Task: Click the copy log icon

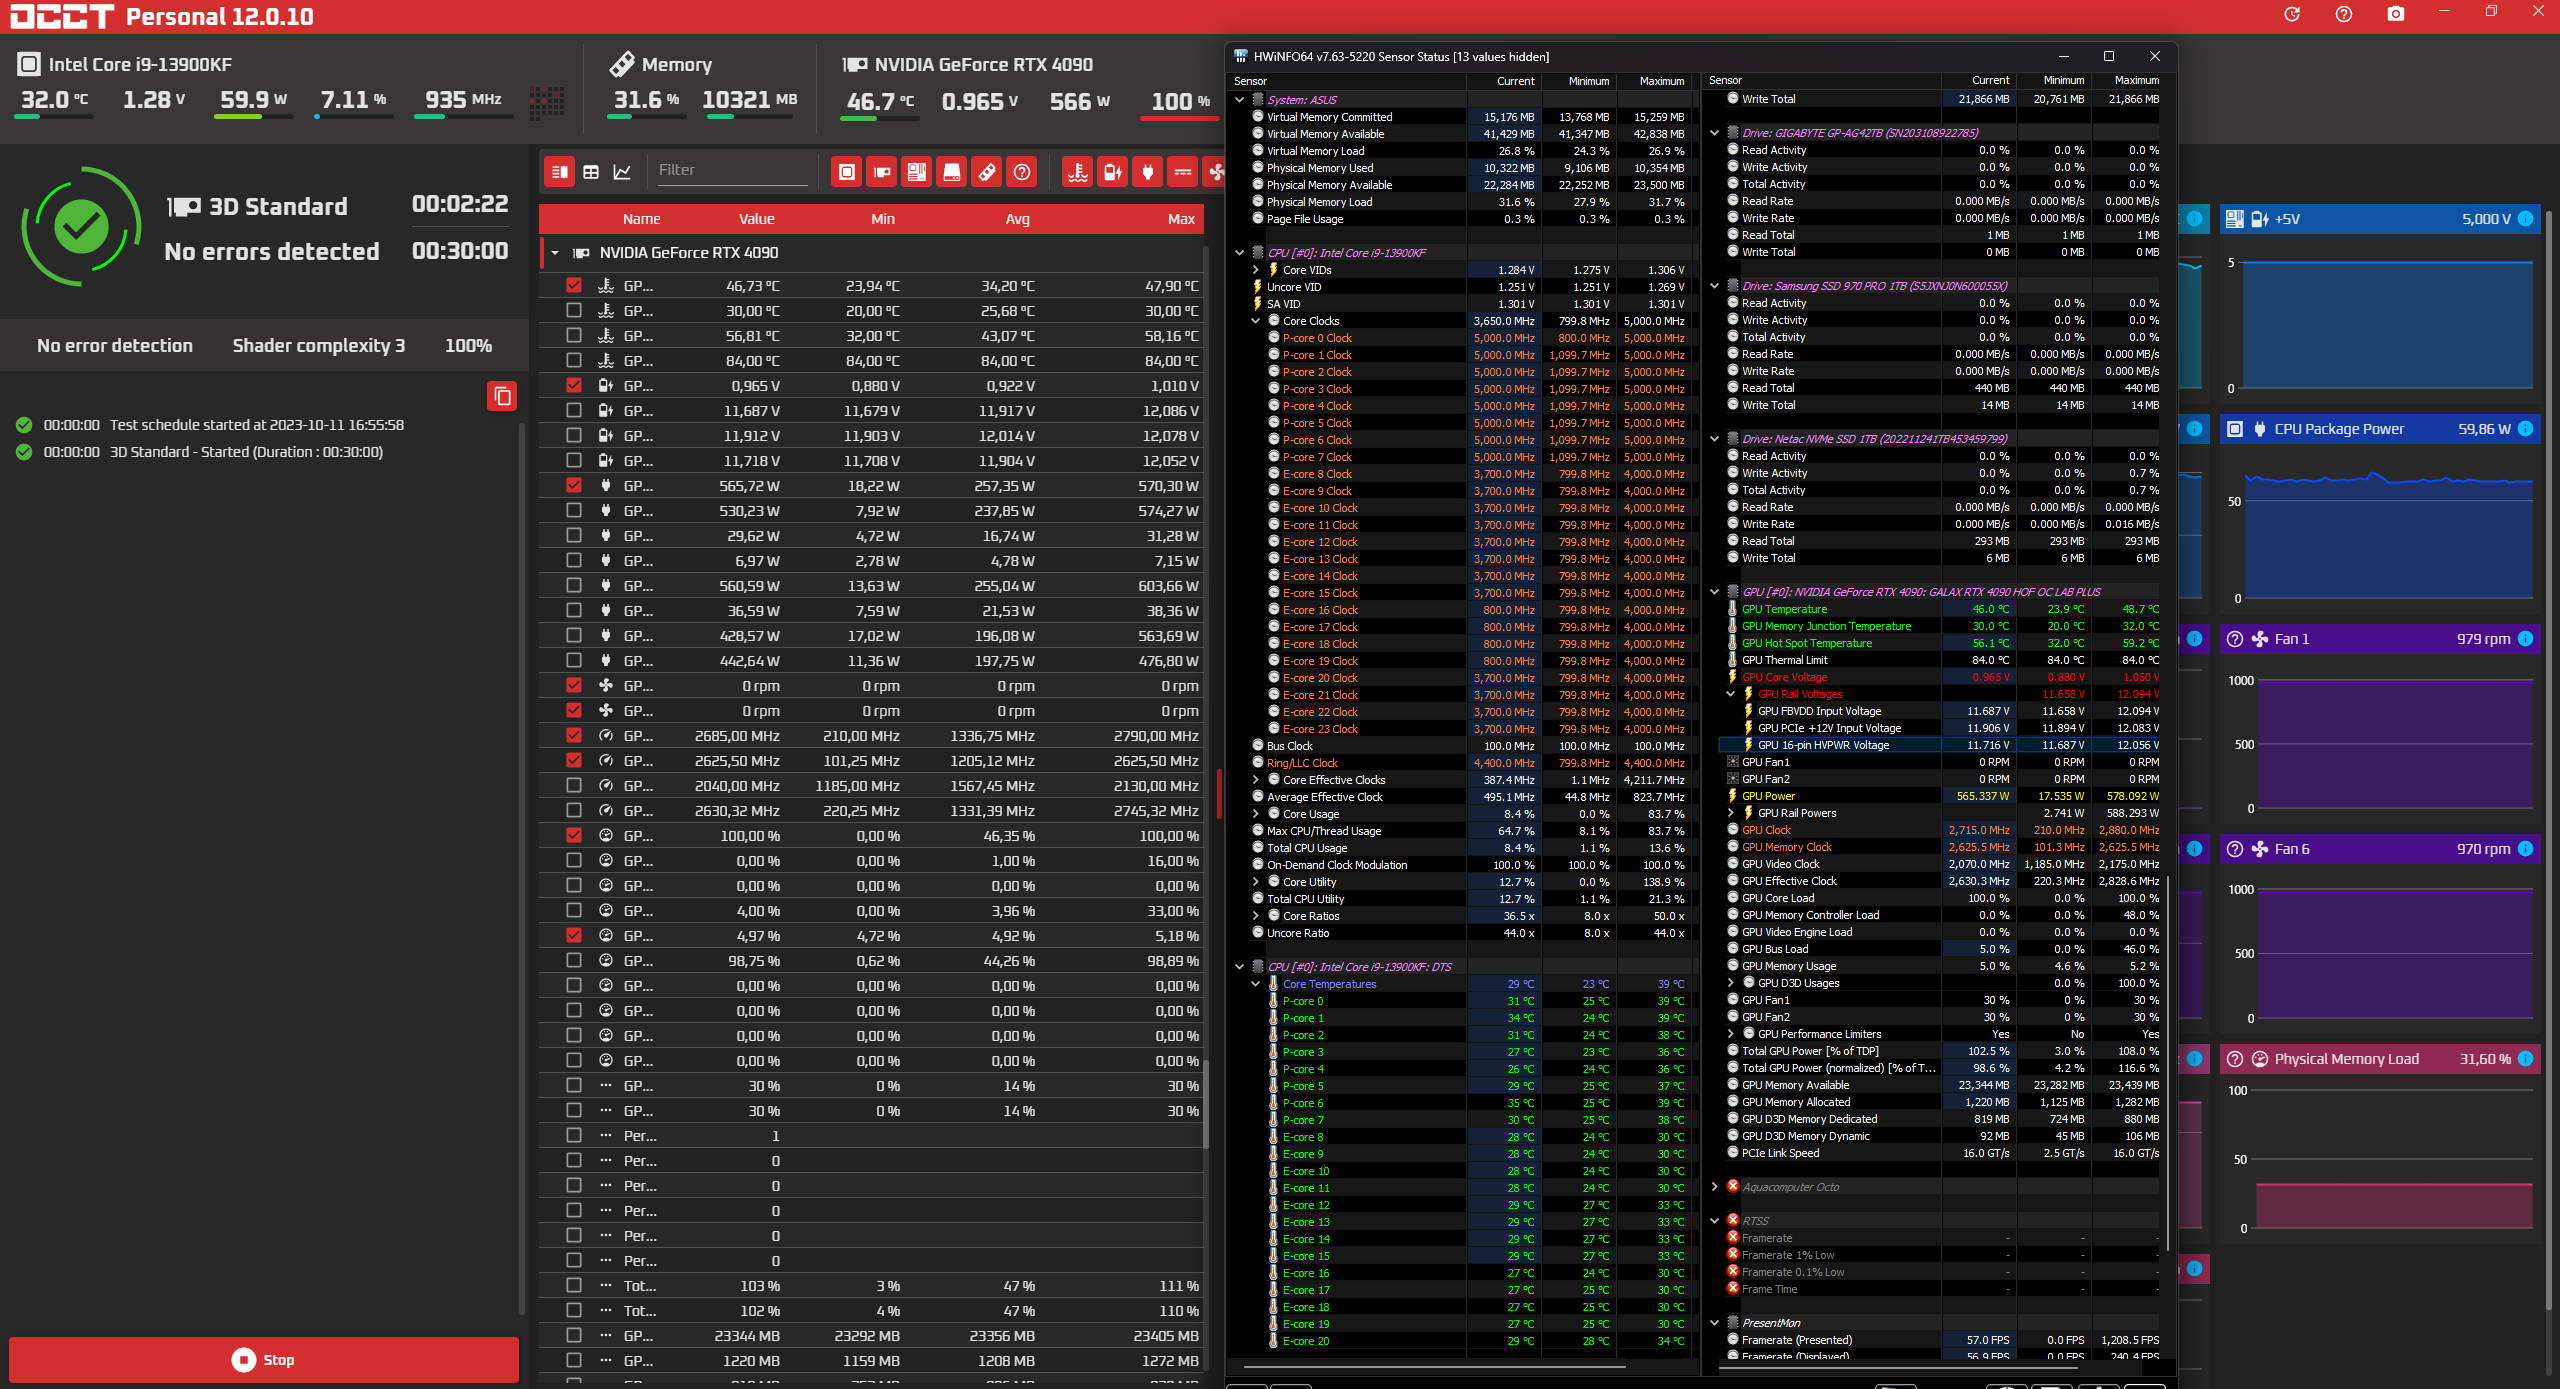Action: point(502,396)
